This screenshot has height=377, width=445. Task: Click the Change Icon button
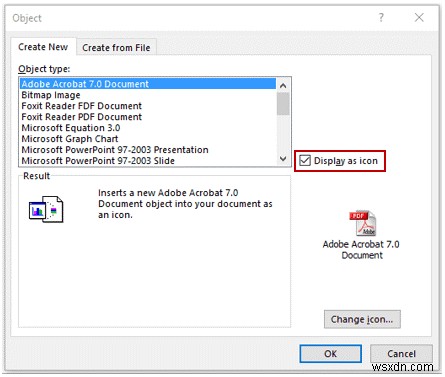(x=362, y=319)
